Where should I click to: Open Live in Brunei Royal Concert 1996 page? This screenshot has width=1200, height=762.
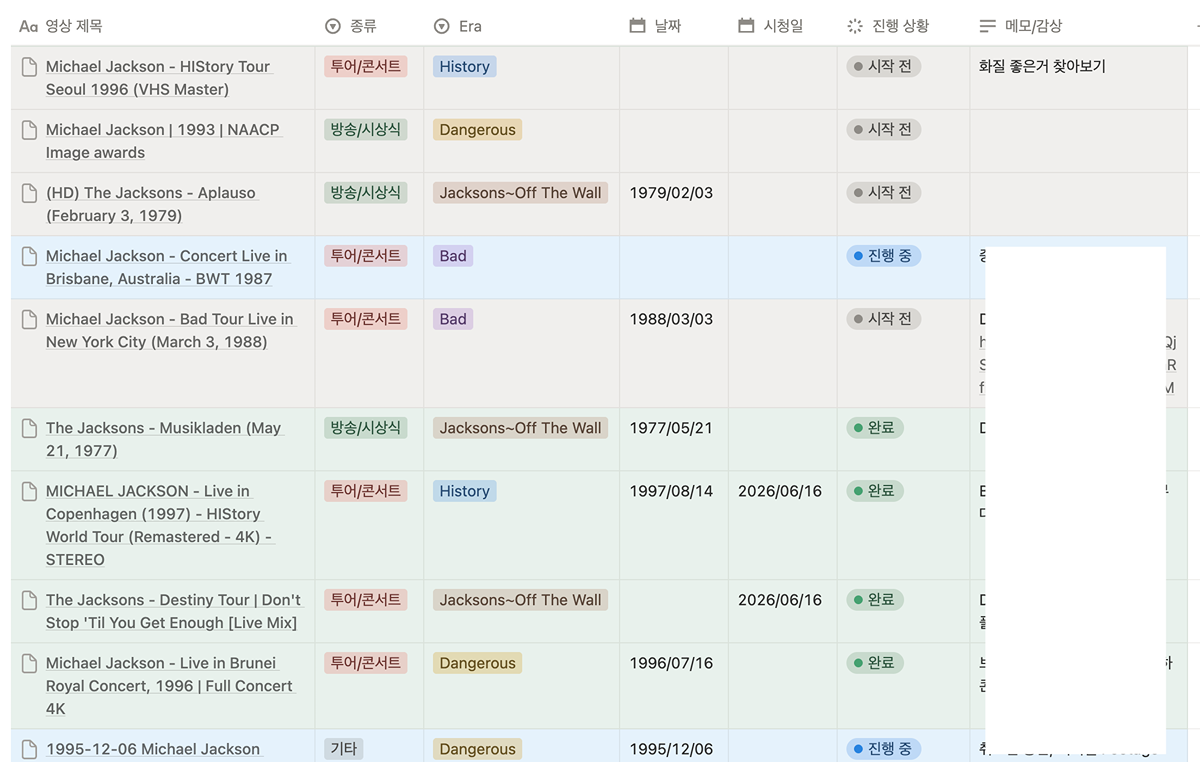pos(170,686)
